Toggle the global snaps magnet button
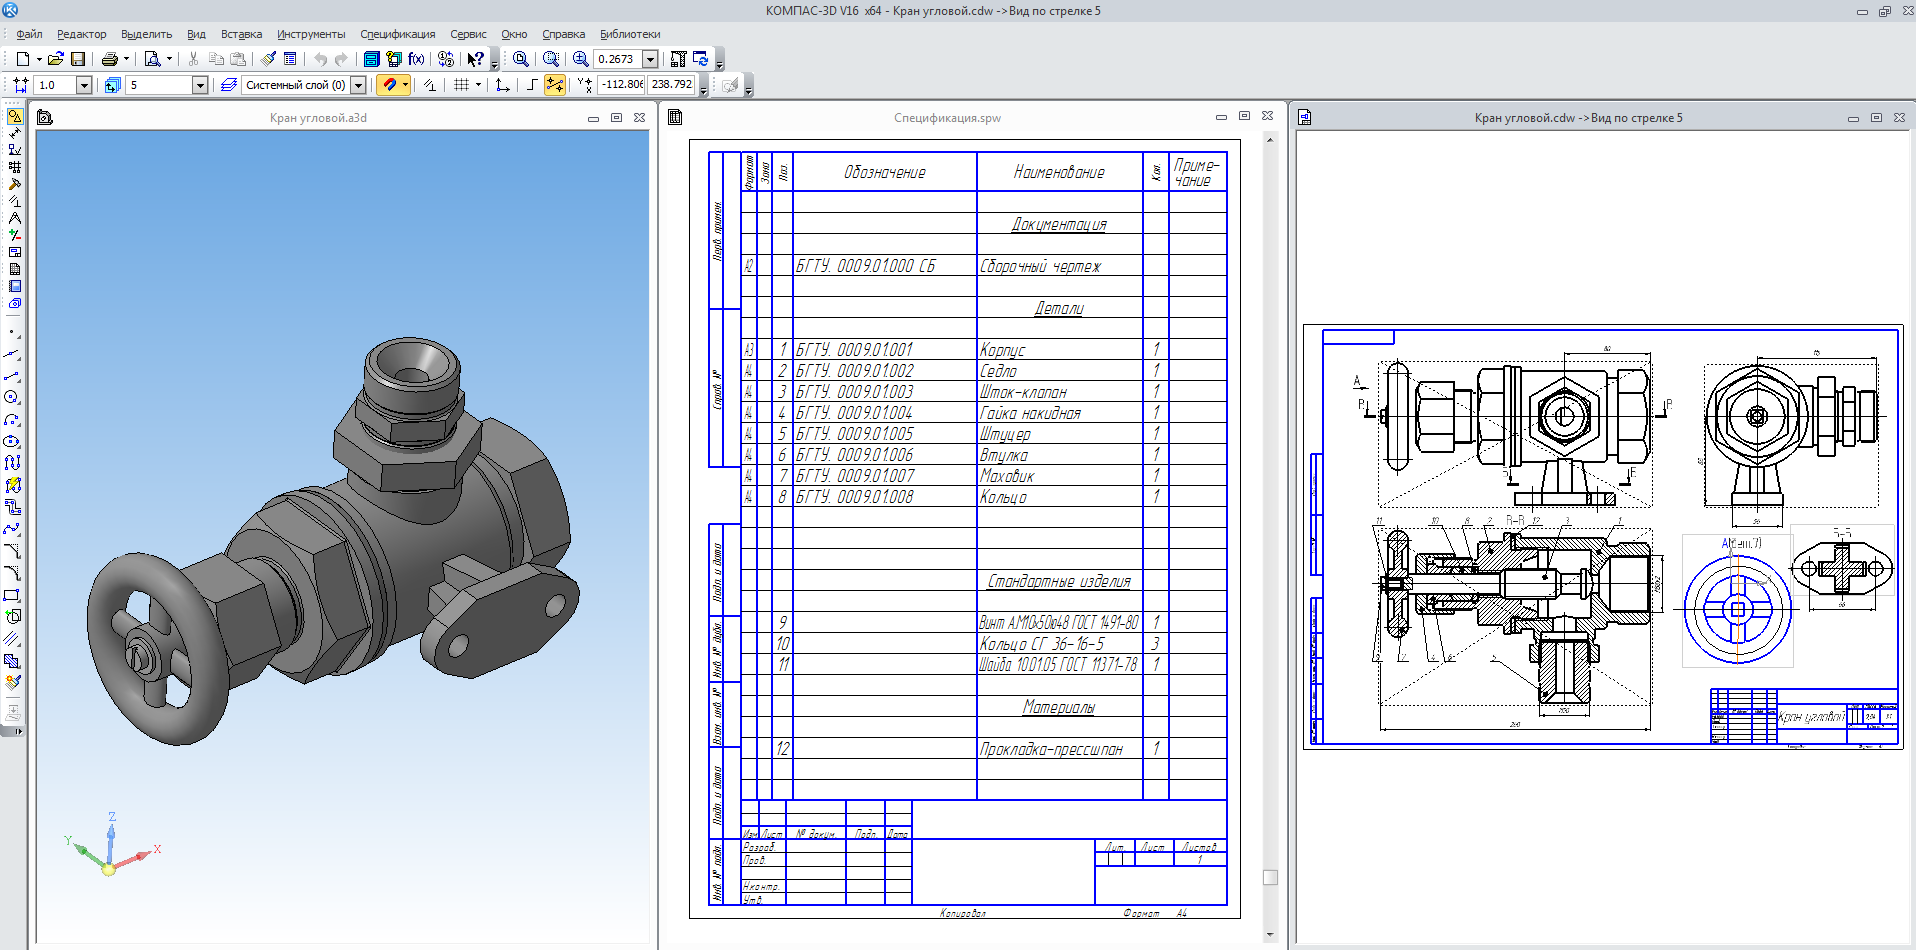 click(x=389, y=85)
